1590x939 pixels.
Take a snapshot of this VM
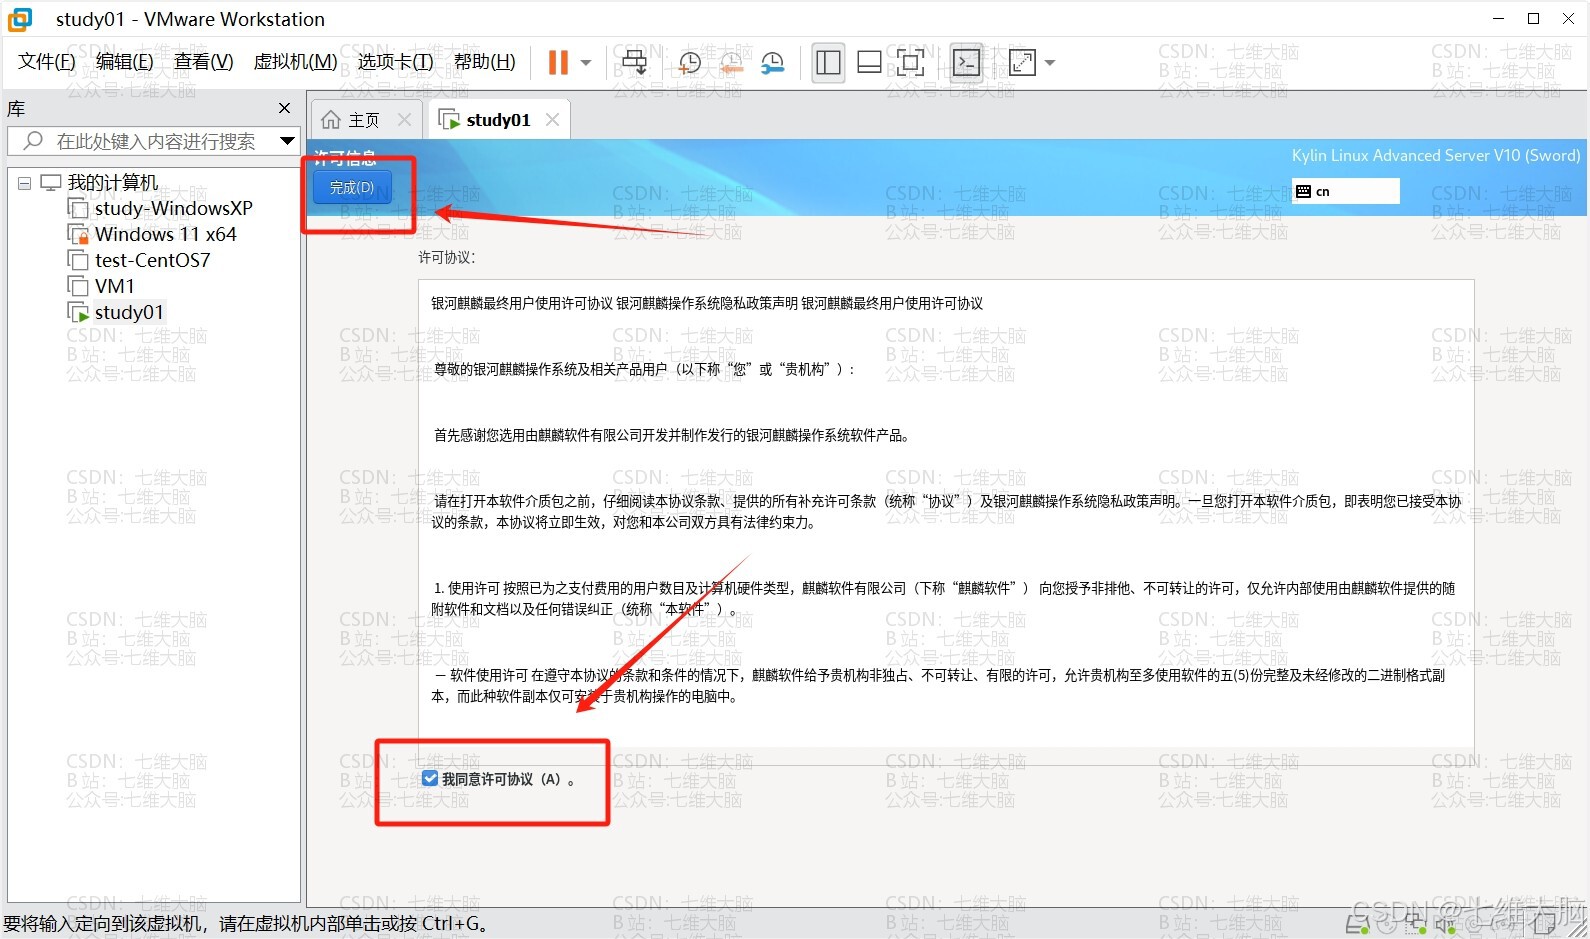tap(690, 62)
